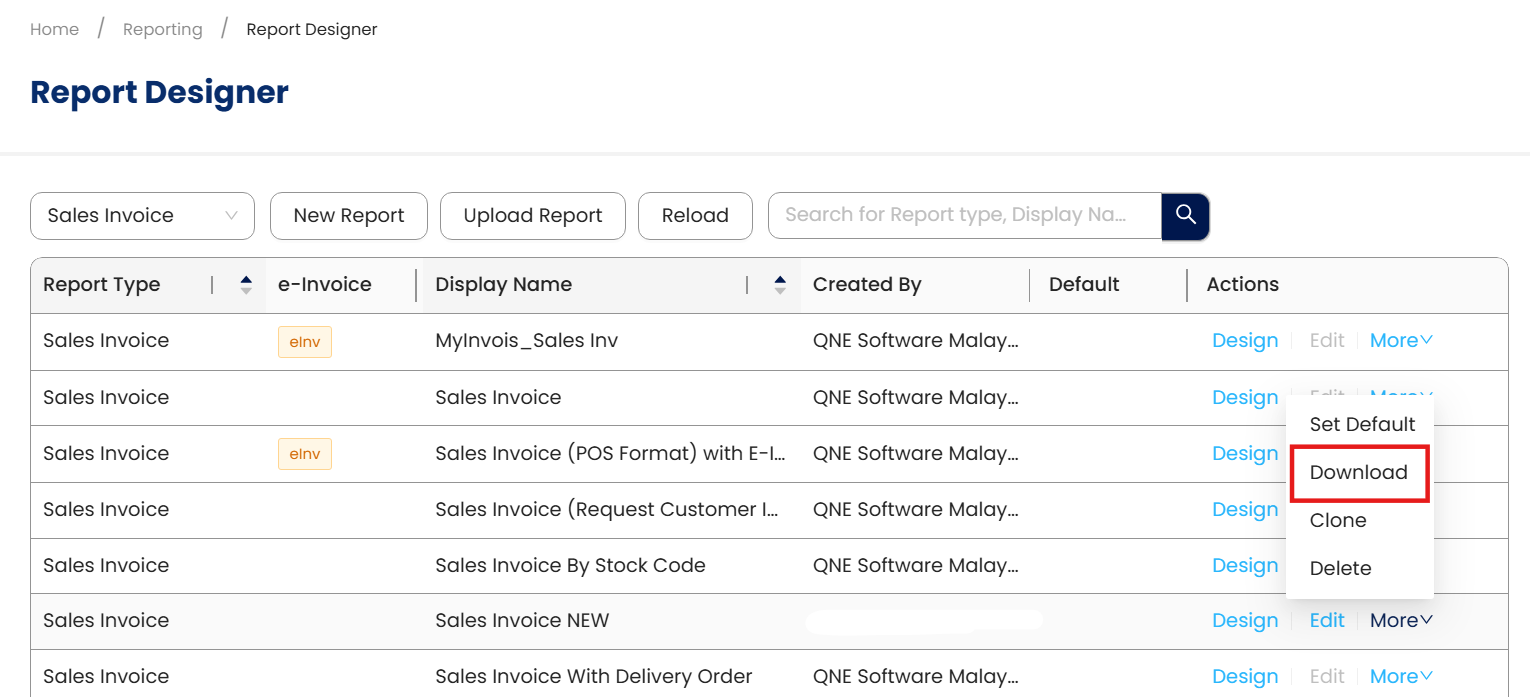Choose Set Default from the More menu
The width and height of the screenshot is (1530, 697).
[1362, 424]
